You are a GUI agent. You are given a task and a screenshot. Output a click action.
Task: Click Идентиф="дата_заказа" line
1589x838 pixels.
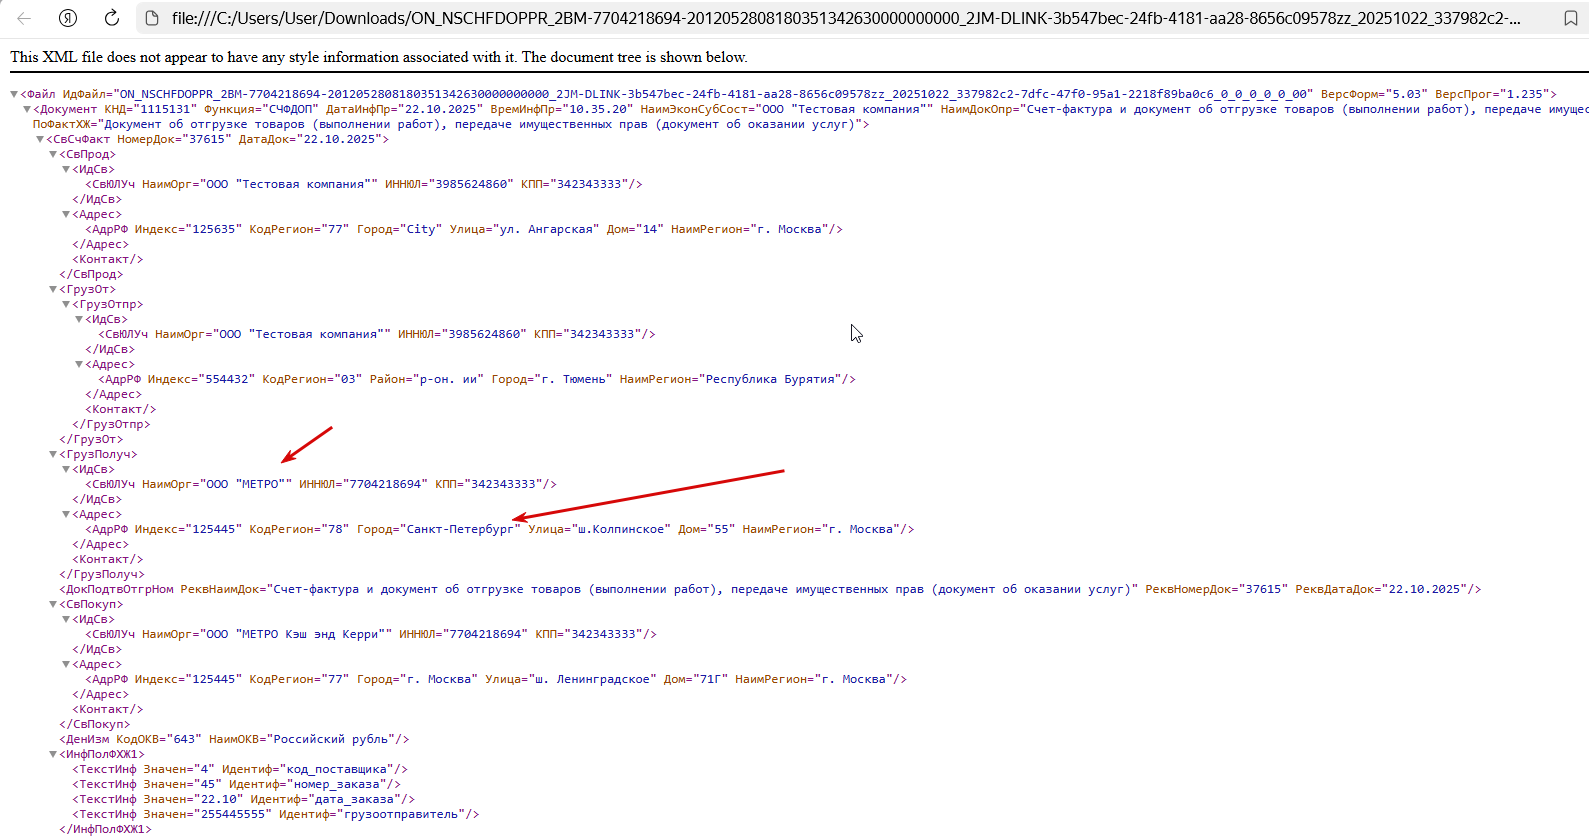[x=243, y=799]
